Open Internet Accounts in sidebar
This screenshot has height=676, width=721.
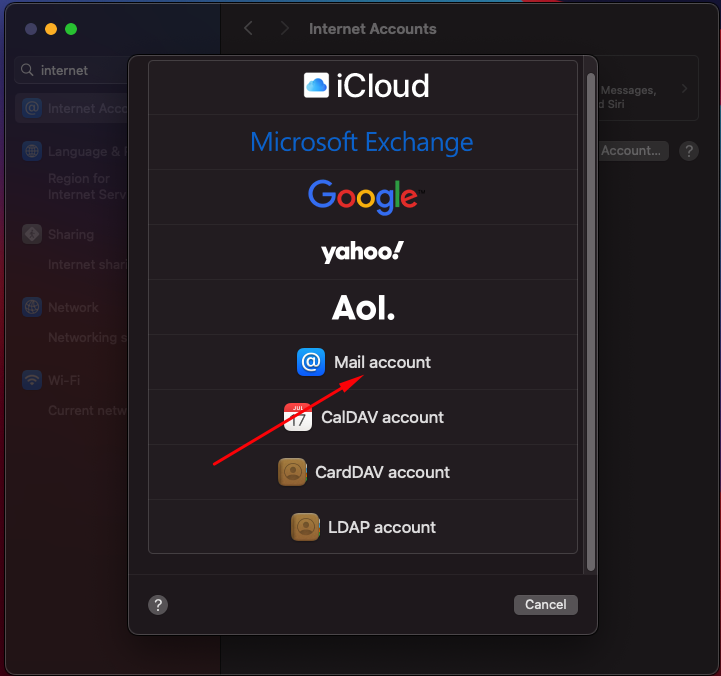[72, 109]
